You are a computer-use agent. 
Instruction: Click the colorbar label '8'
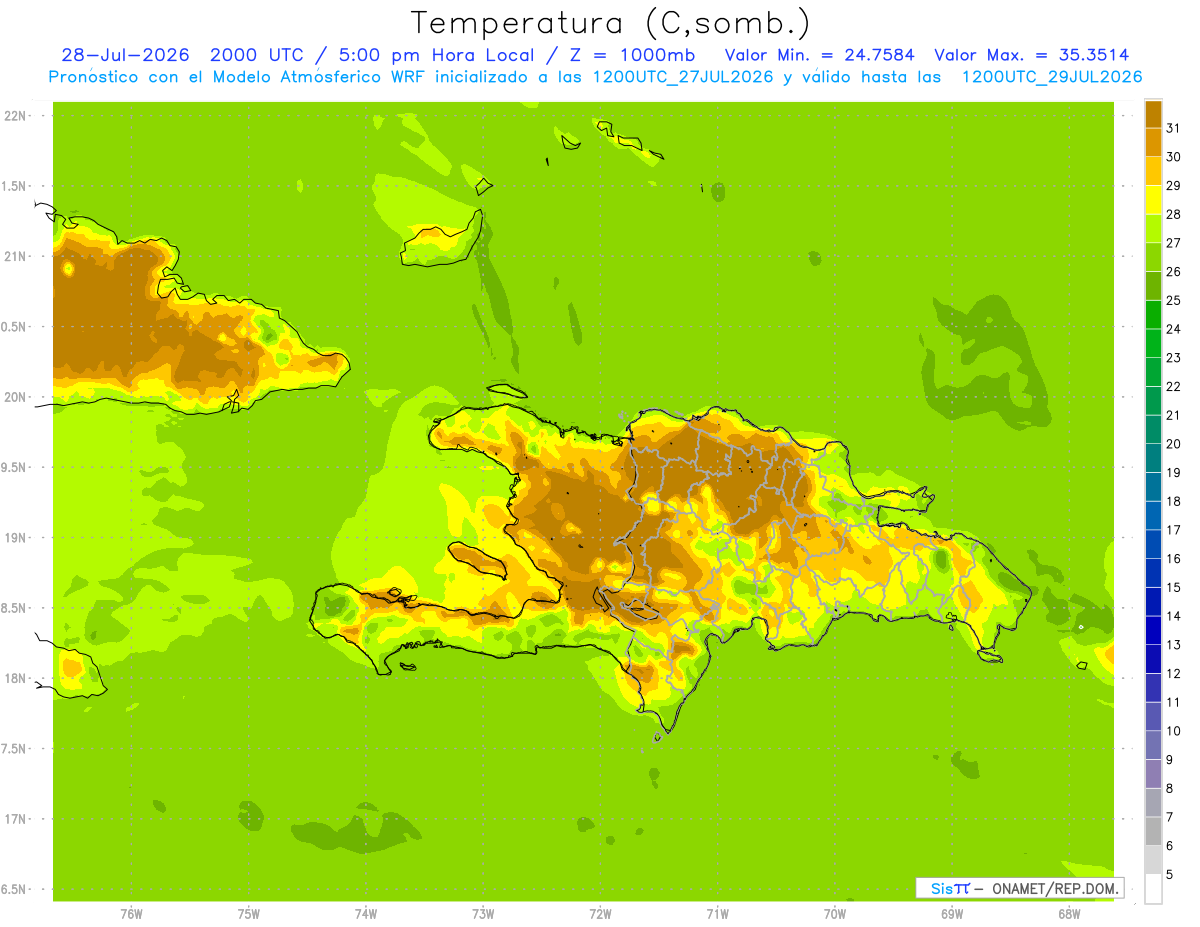1170,788
